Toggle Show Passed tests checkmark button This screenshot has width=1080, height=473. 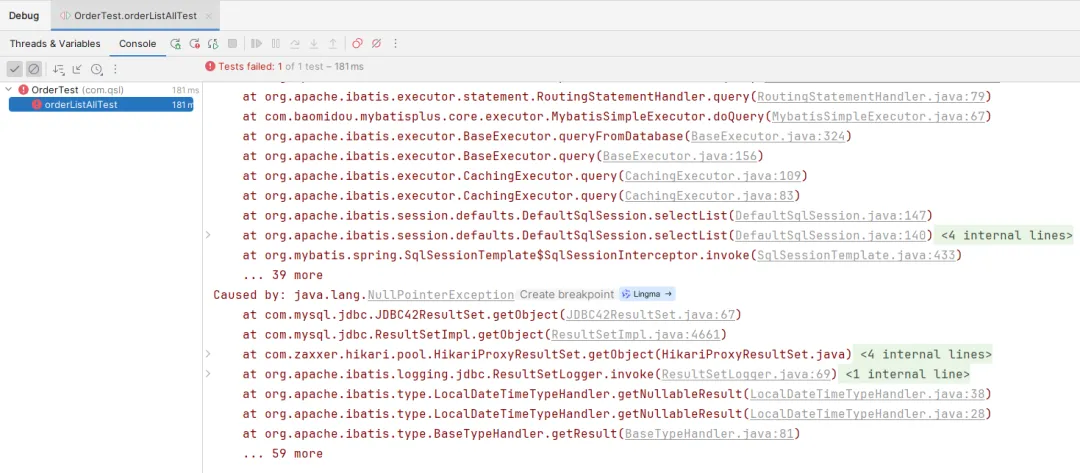14,69
